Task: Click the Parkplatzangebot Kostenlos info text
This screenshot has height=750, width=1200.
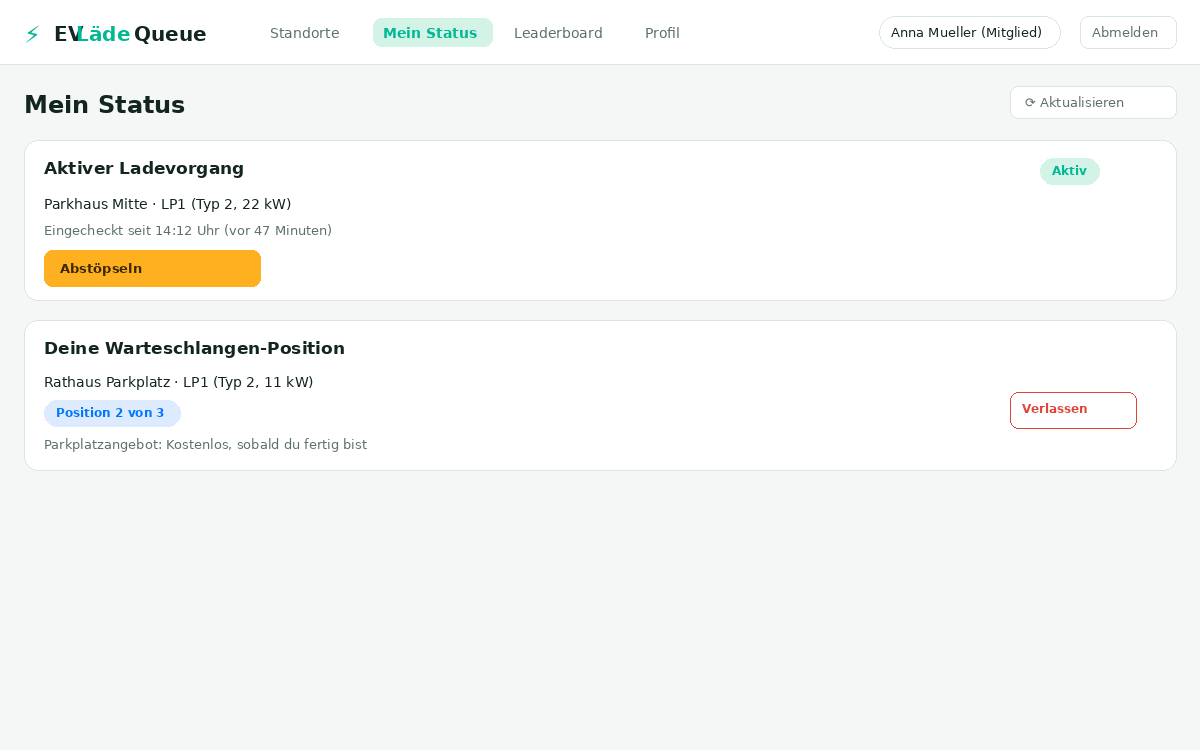Action: click(205, 444)
